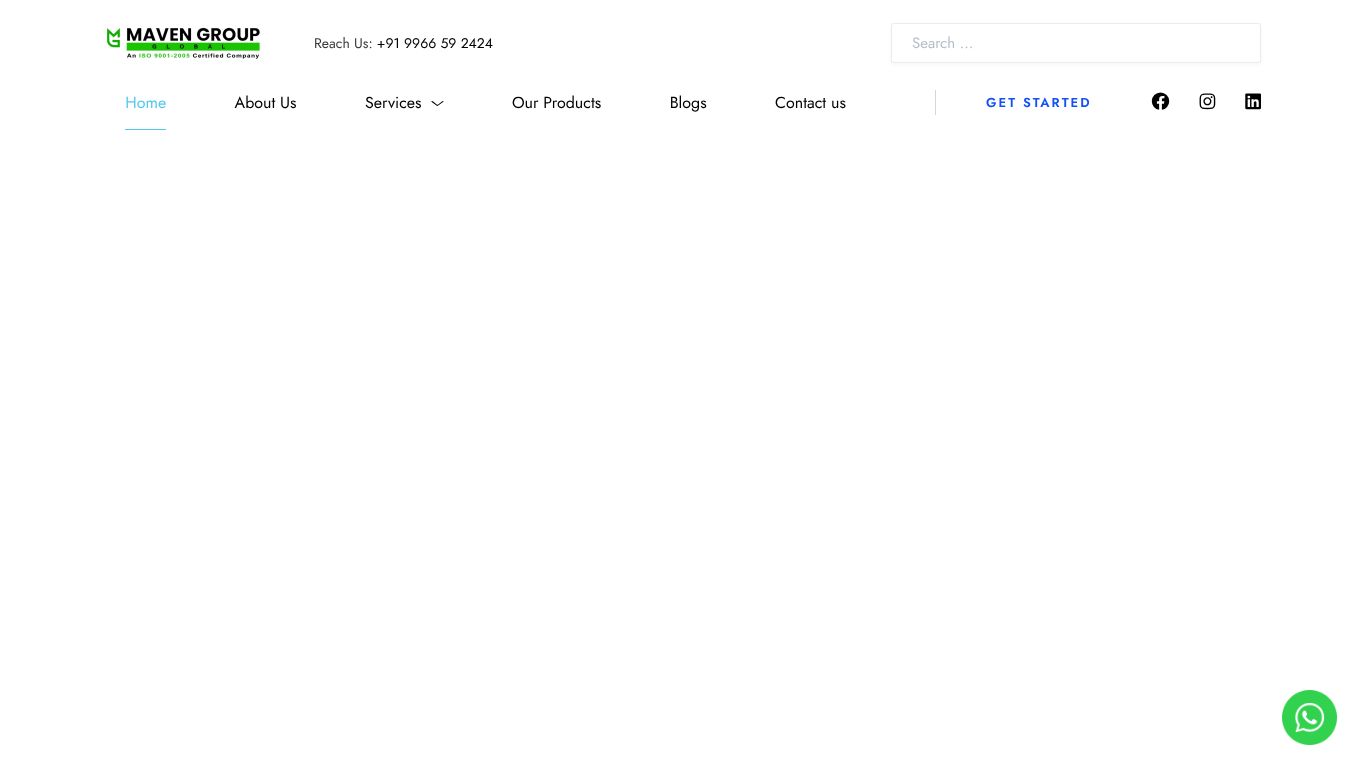The height and width of the screenshot is (760, 1352).
Task: Call the +91 9966 59 2424 number
Action: click(435, 43)
